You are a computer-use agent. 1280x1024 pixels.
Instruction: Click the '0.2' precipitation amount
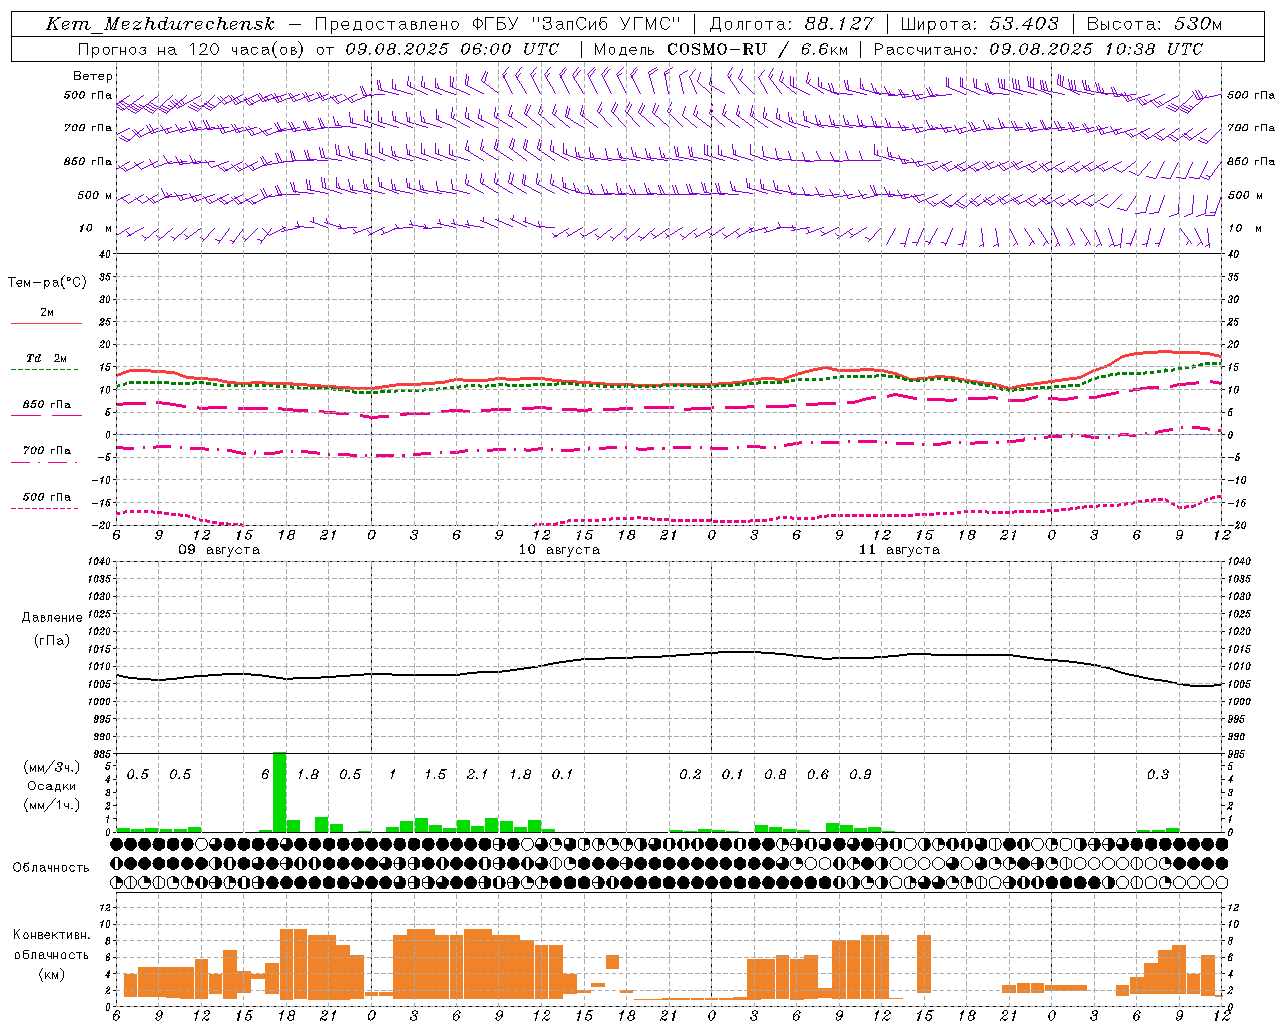[x=690, y=775]
